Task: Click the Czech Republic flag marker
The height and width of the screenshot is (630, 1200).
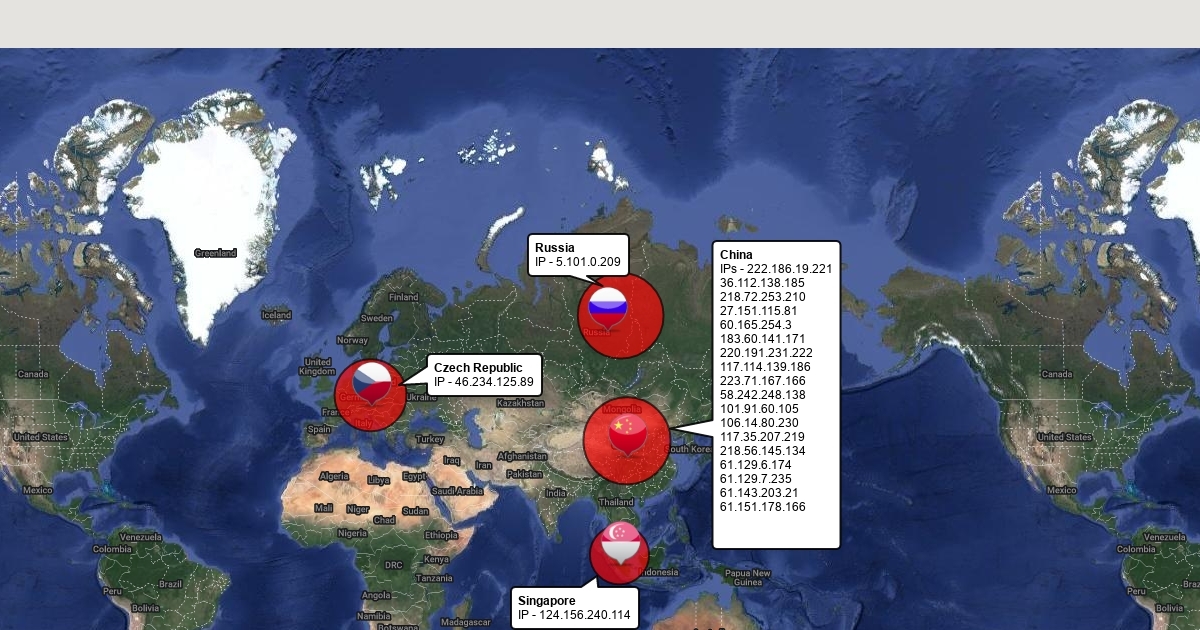Action: tap(372, 383)
